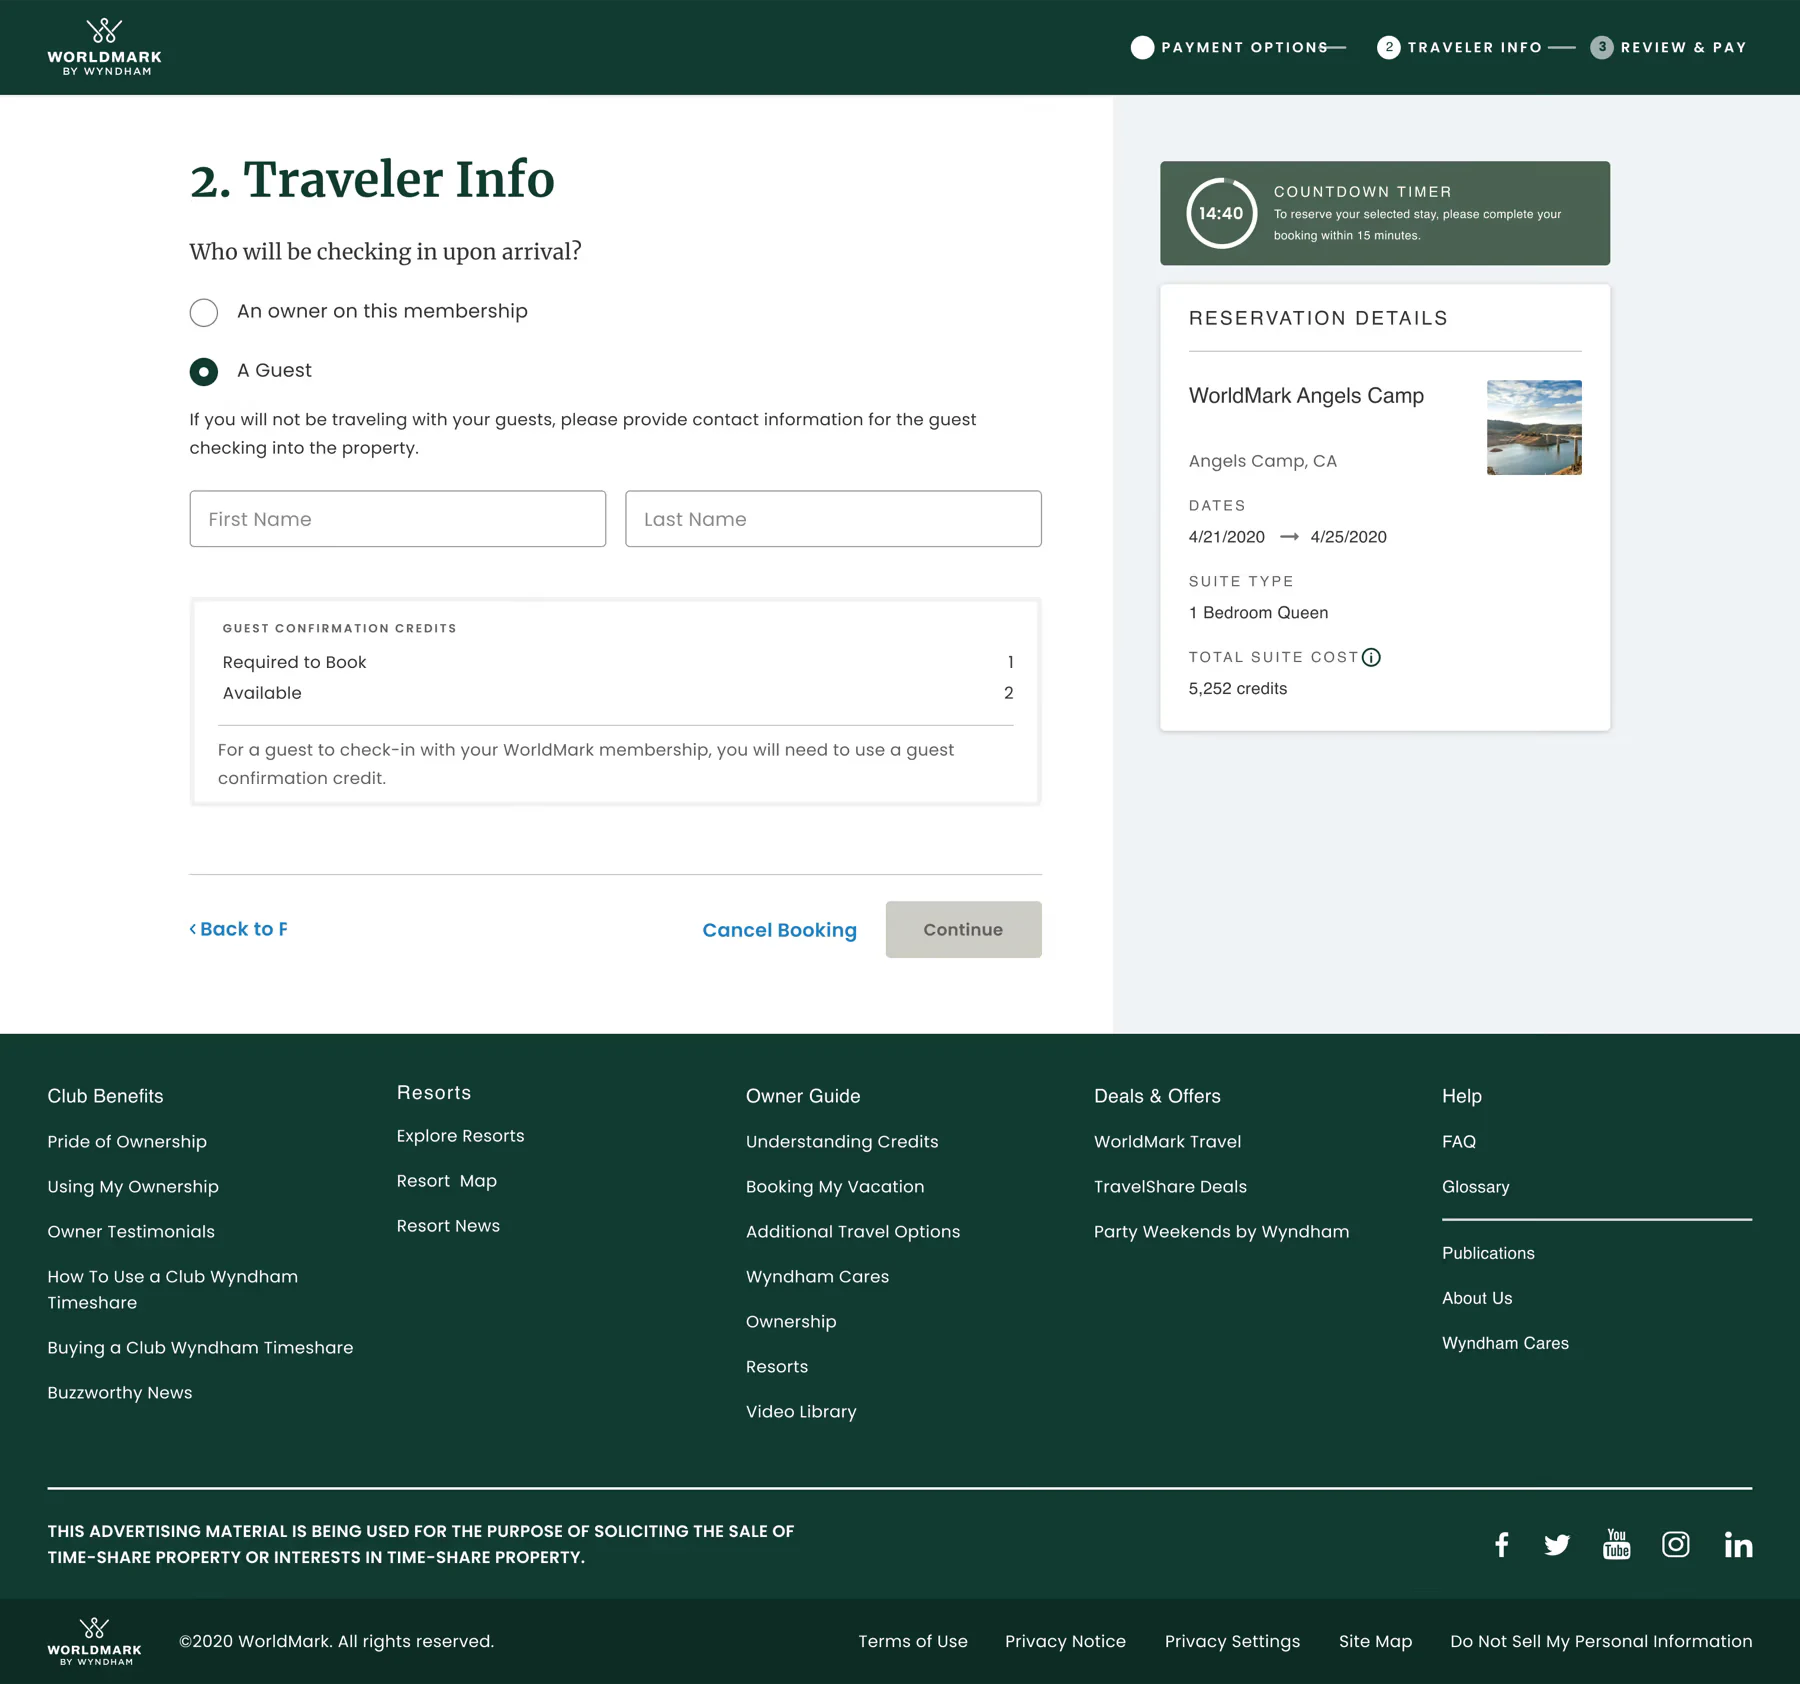Open Resorts link under Owner Guide
Viewport: 1800px width, 1684px height.
(777, 1367)
